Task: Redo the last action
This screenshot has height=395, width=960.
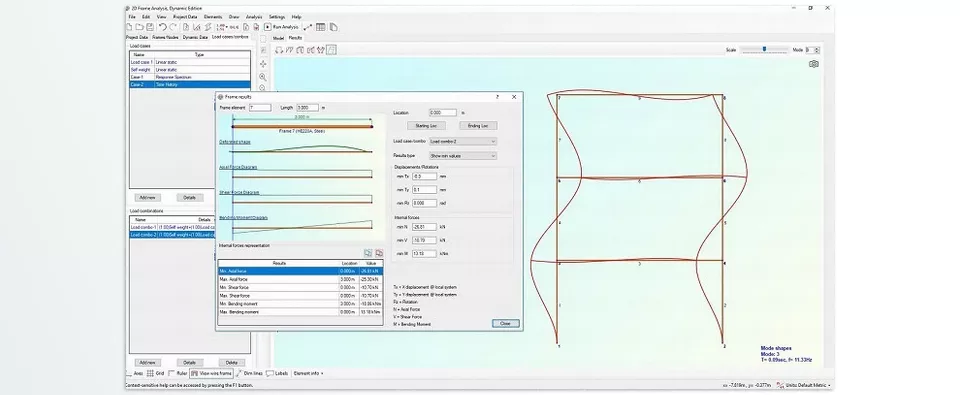Action: point(173,27)
